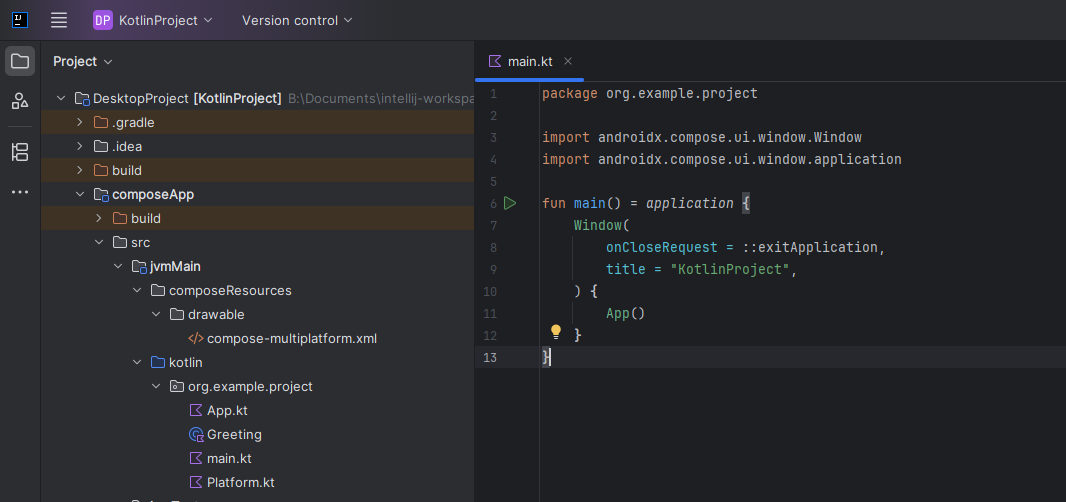The height and width of the screenshot is (502, 1066).
Task: Click the "KotlinProject" title string
Action: (729, 269)
